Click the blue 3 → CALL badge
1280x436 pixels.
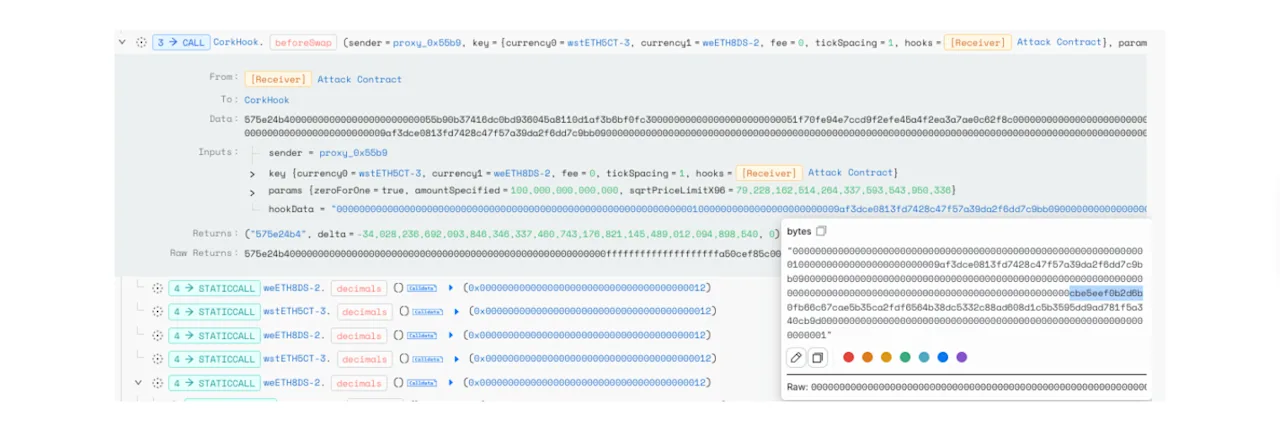[x=180, y=43]
